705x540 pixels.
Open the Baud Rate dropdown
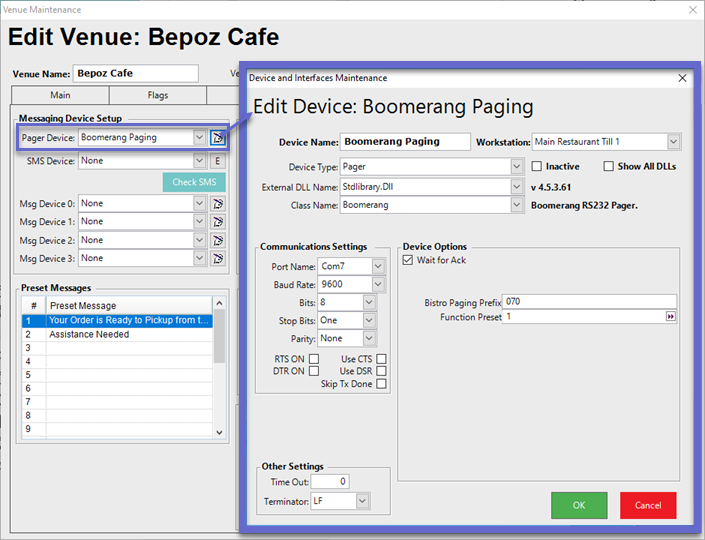(x=378, y=284)
